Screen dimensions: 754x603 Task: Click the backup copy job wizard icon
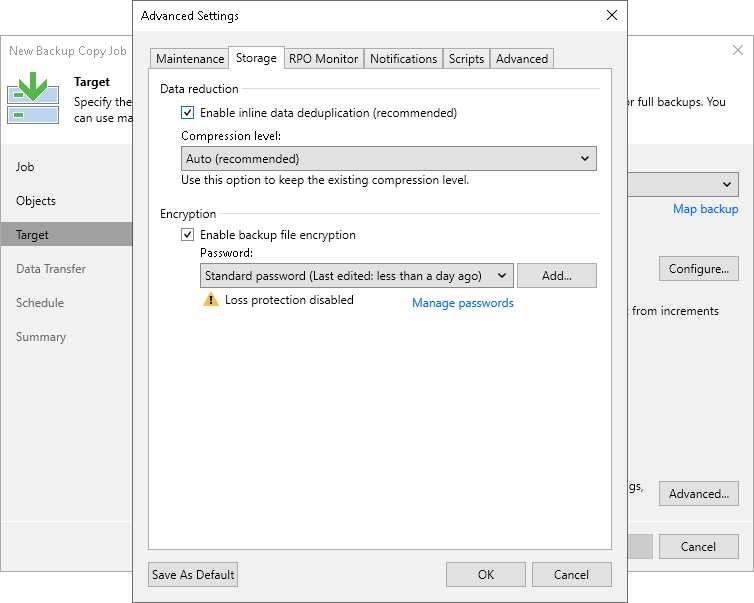click(x=33, y=98)
